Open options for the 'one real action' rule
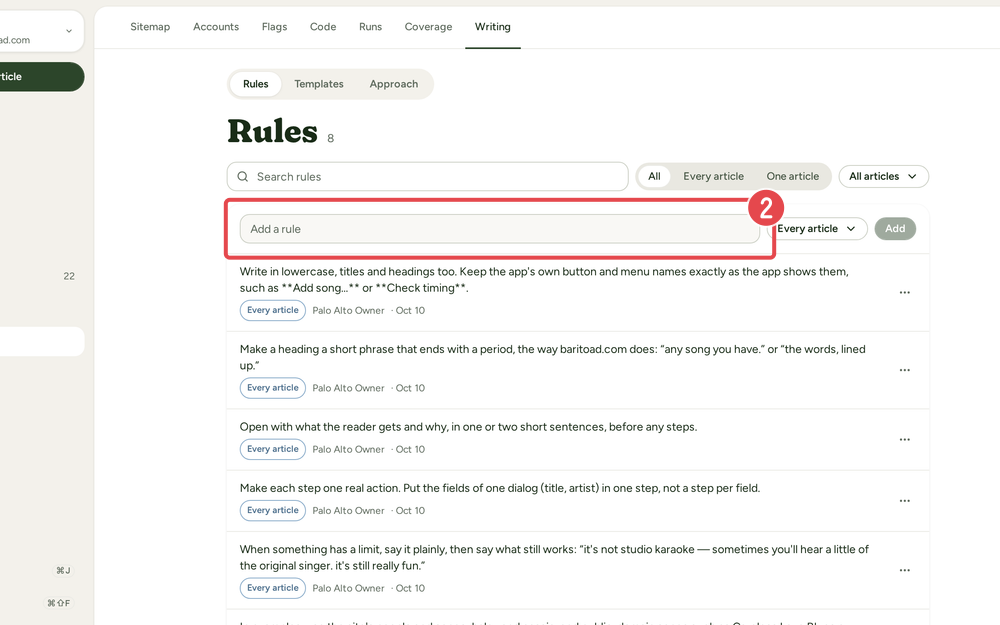This screenshot has width=1000, height=625. 904,501
